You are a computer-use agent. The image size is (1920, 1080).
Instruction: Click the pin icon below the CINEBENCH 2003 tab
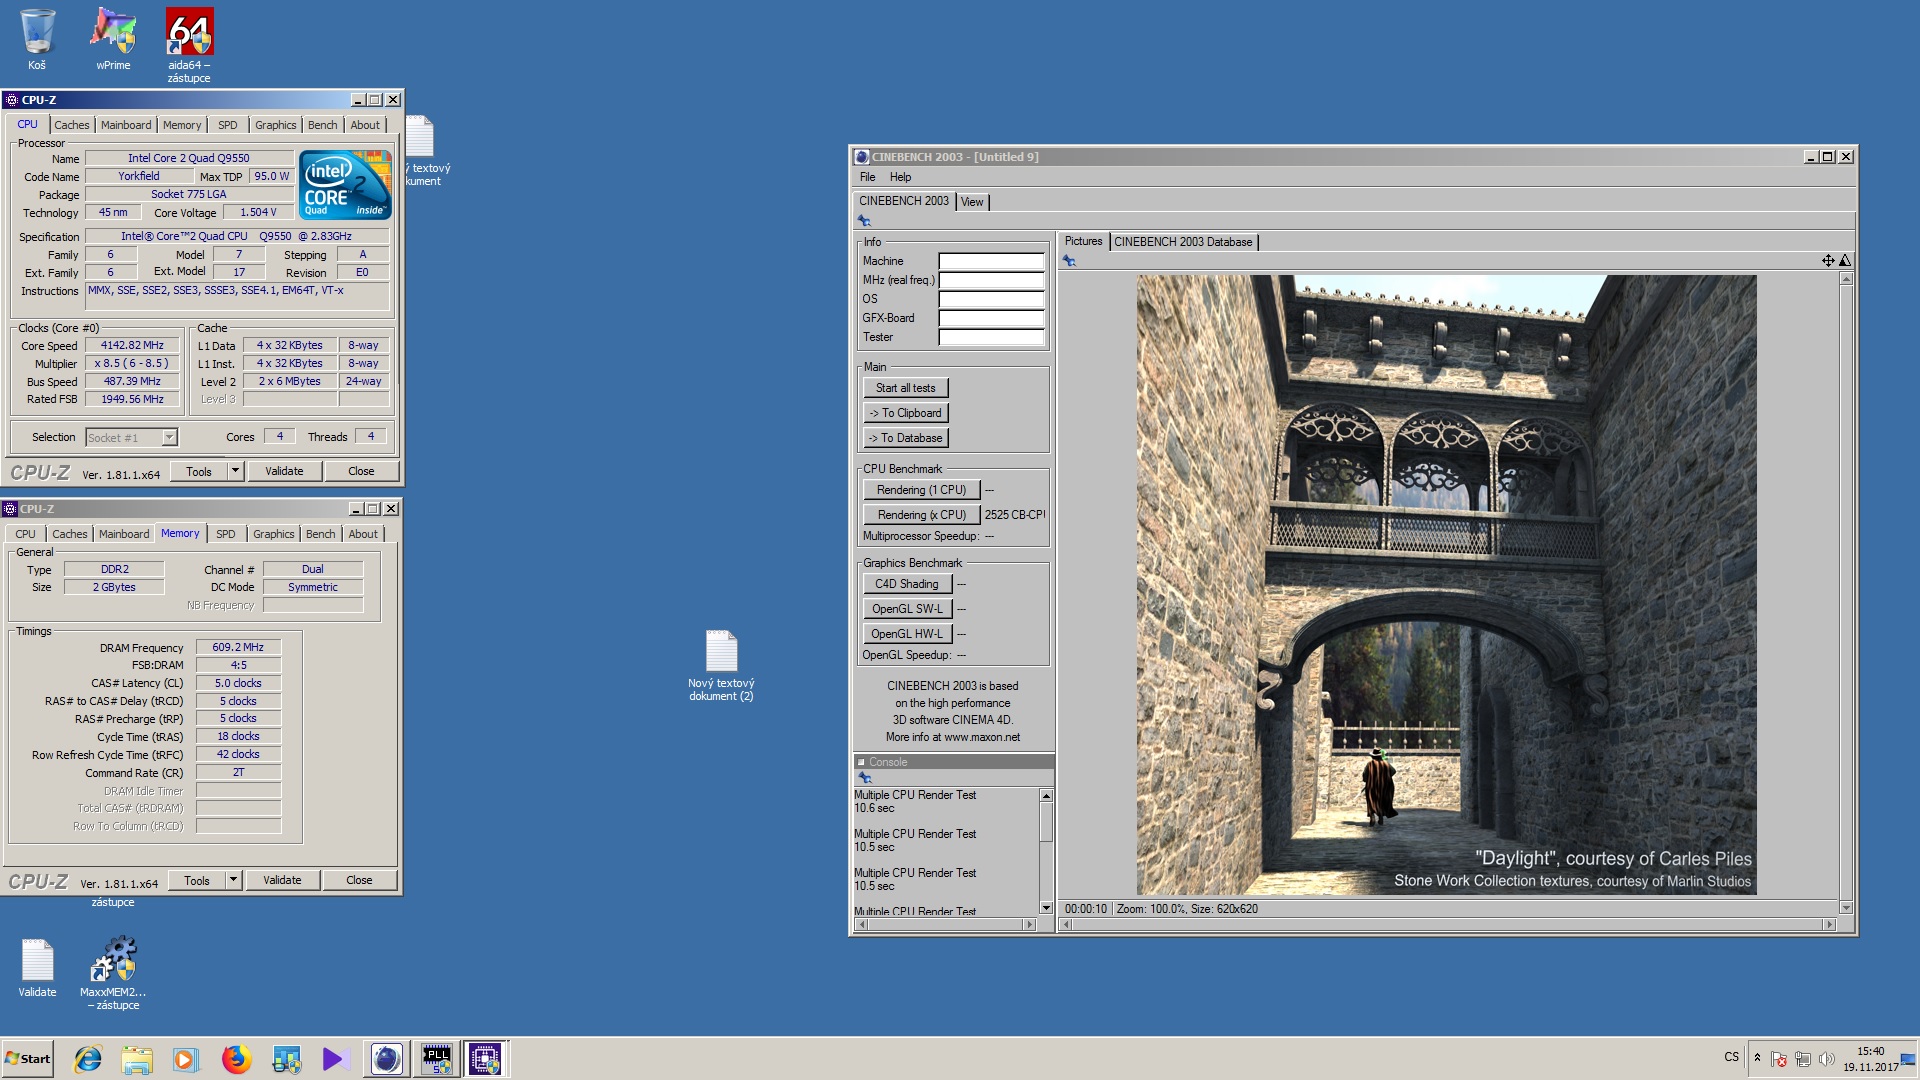[864, 221]
